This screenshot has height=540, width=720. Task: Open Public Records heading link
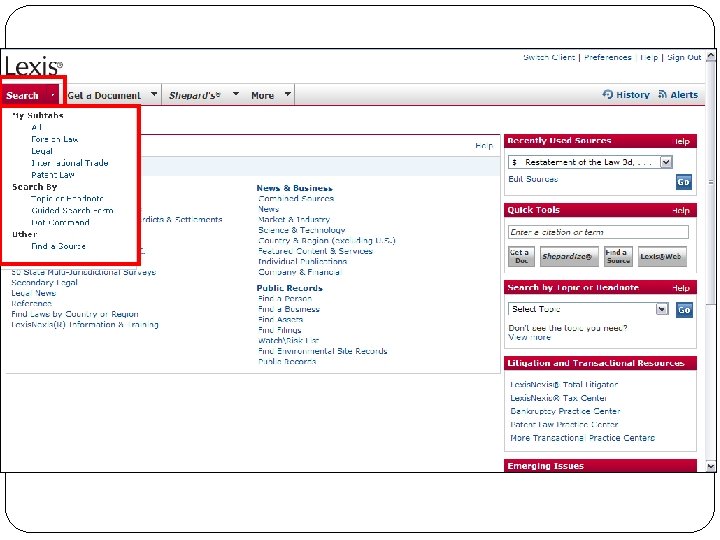[x=289, y=288]
